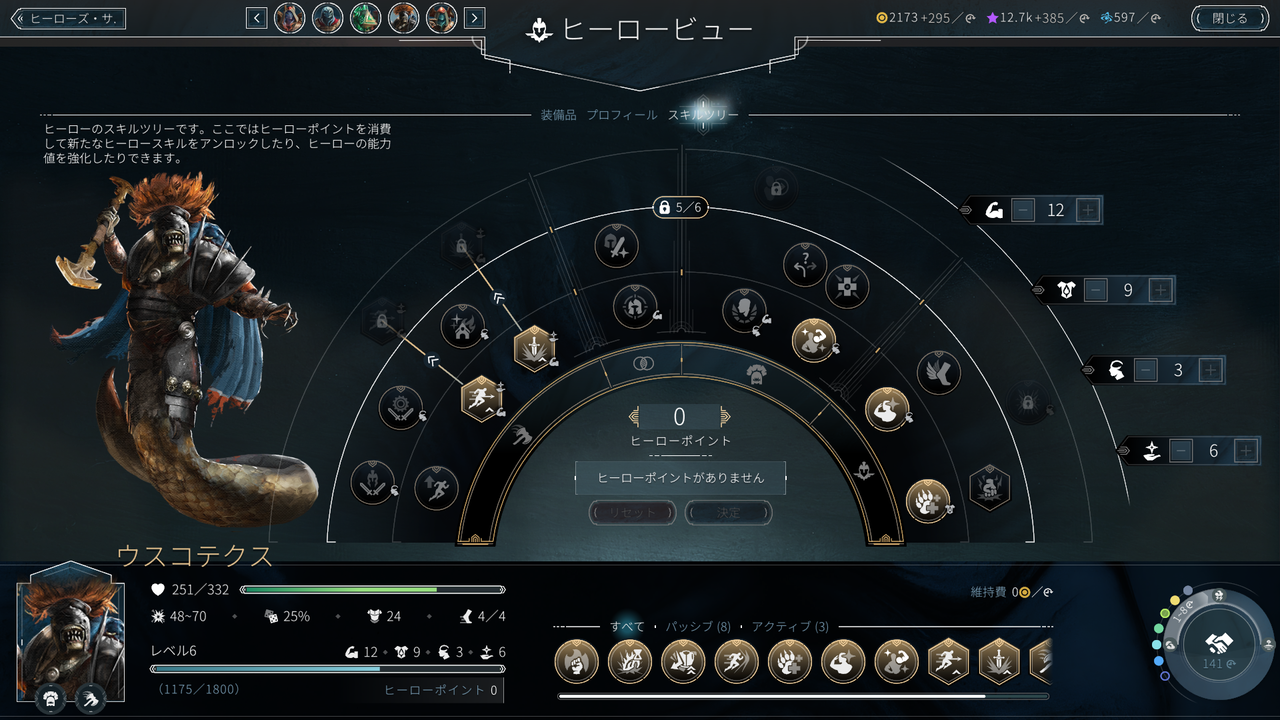Go to previous hero with left chevron
This screenshot has height=720, width=1280.
coord(257,18)
